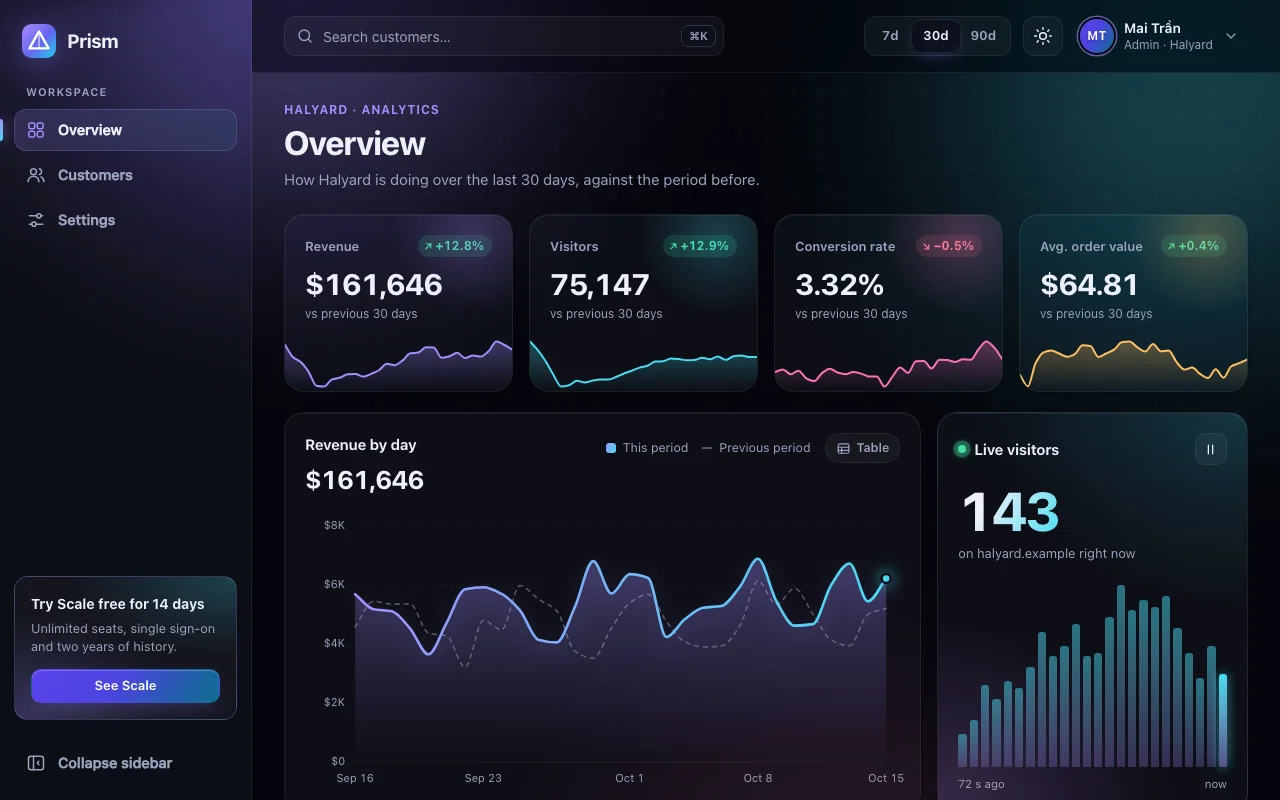Click the rightmost bright live visitors bar
Viewport: 1280px width, 800px height.
[x=1222, y=720]
